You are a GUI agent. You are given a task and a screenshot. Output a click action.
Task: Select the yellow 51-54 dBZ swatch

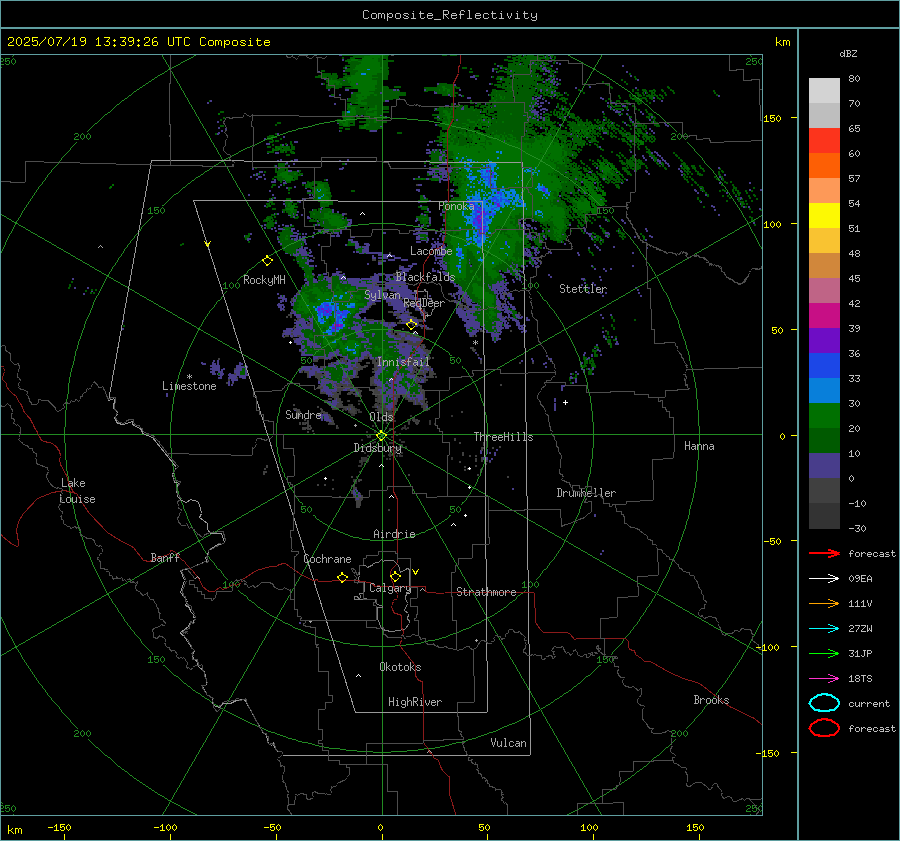tap(824, 216)
